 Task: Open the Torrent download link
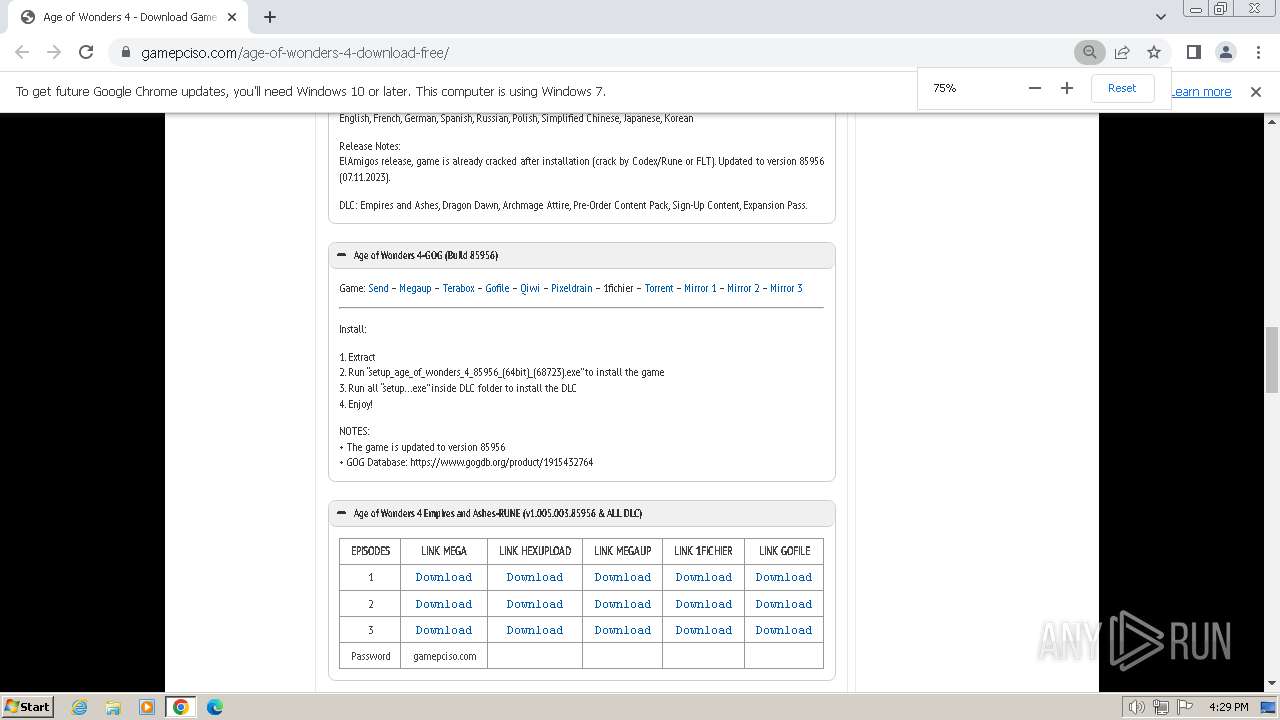(659, 288)
